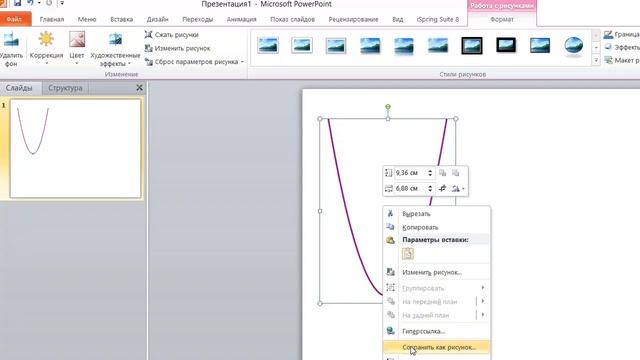640x360 pixels.
Task: Click the crop icon in mini toolbar
Action: coord(443,189)
